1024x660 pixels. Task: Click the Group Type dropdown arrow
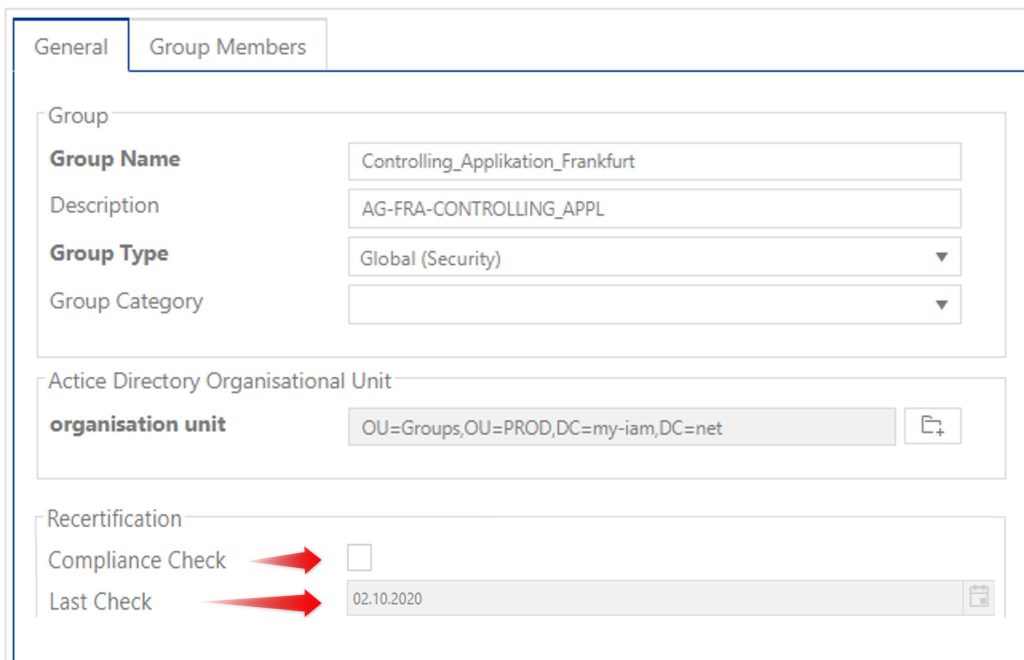pos(940,257)
